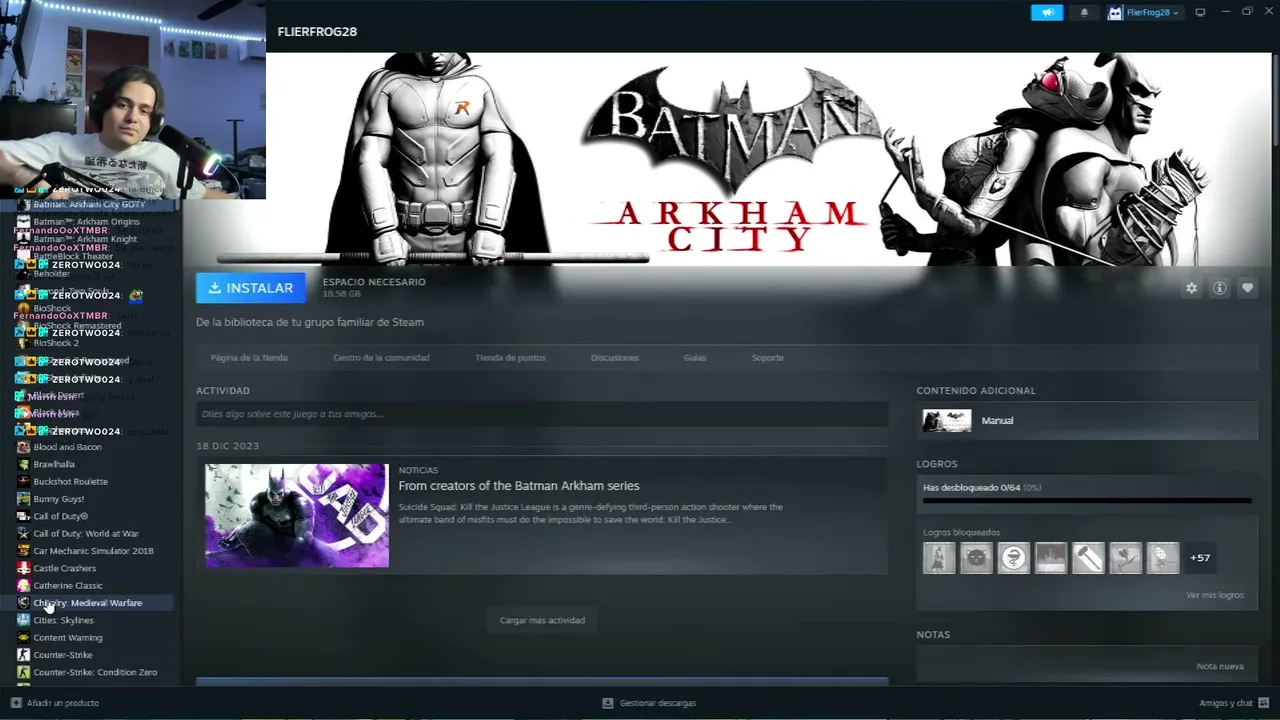Open Amigos y chat panel
1280x720 pixels.
(1232, 703)
